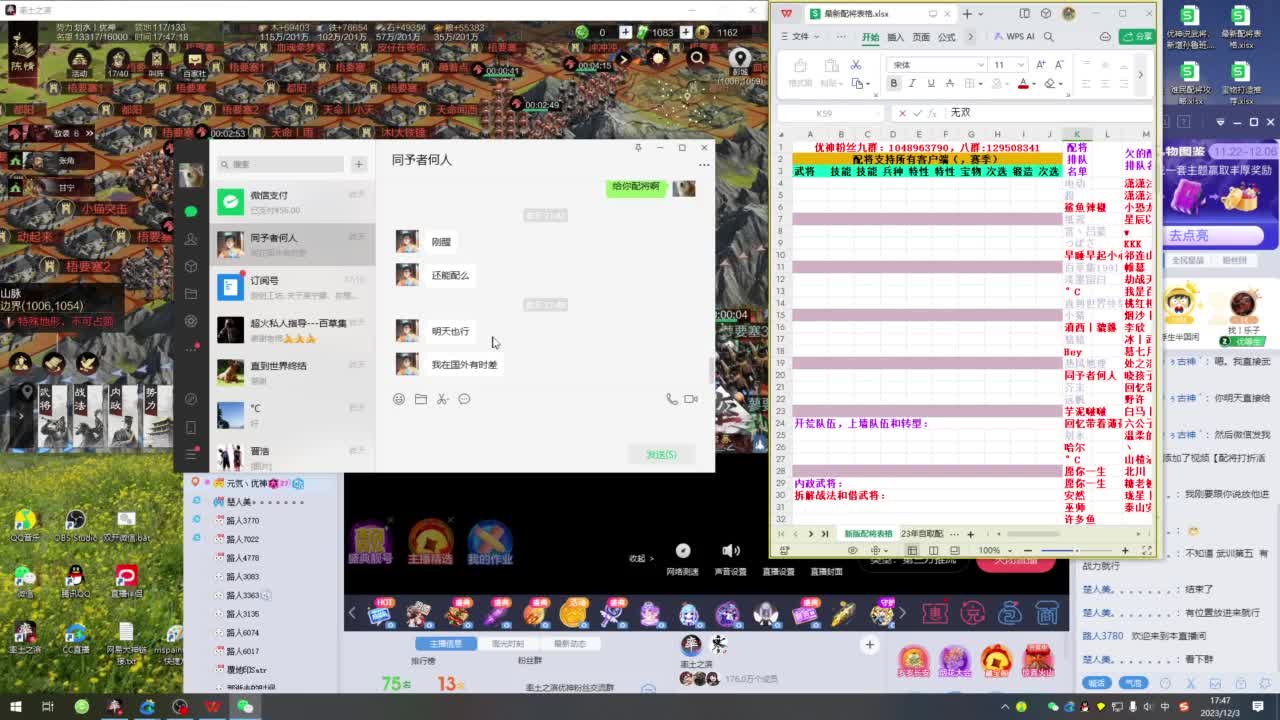Add a new sheet with plus button
Viewport: 1280px width, 720px height.
point(970,534)
